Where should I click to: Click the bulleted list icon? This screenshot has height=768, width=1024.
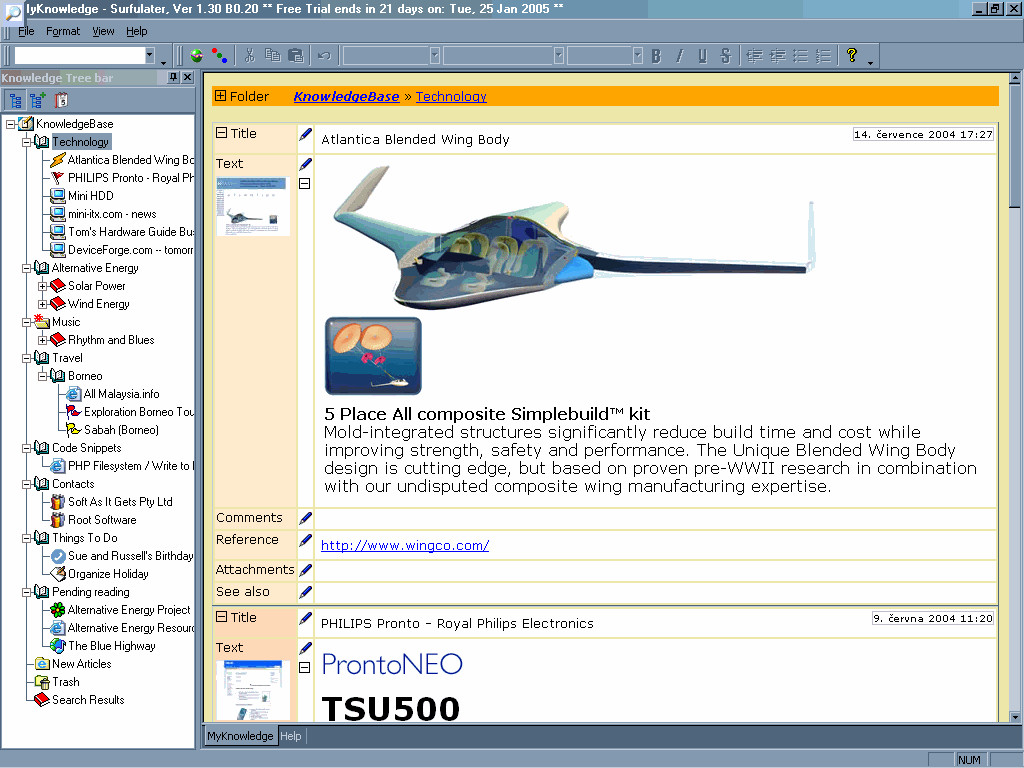click(801, 56)
